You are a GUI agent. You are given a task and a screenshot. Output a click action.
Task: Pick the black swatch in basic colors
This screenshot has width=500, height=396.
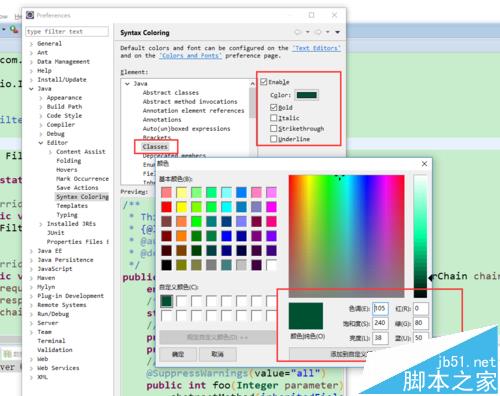pyautogui.click(x=166, y=265)
